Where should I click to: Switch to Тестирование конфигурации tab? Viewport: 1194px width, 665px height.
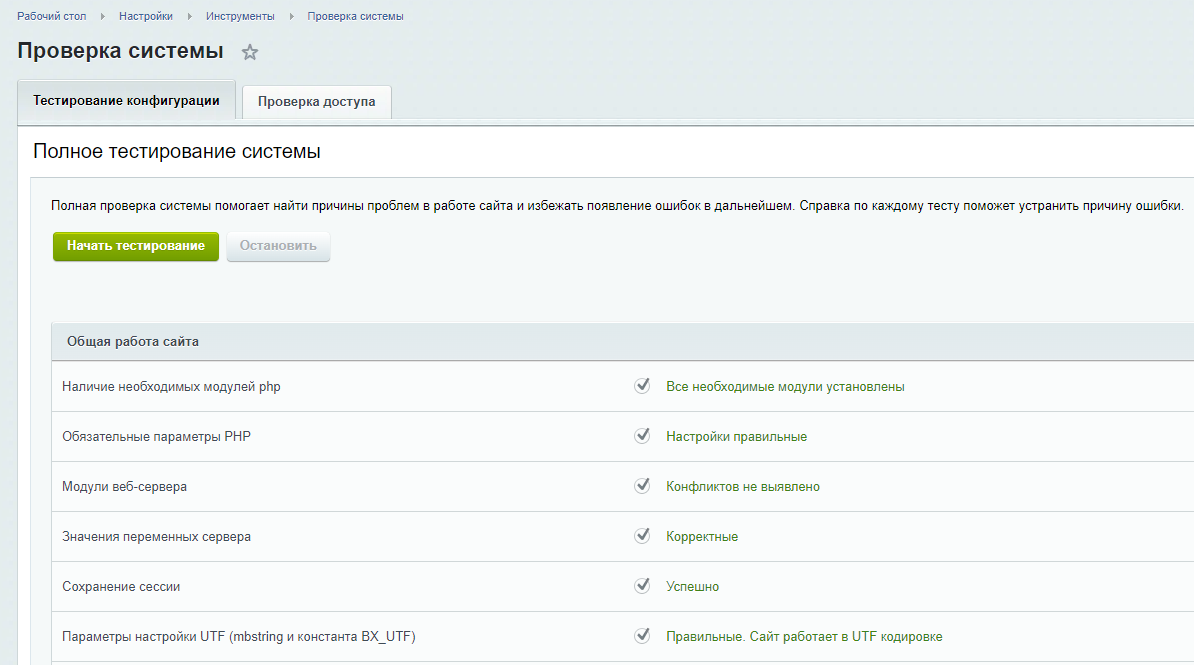(126, 101)
